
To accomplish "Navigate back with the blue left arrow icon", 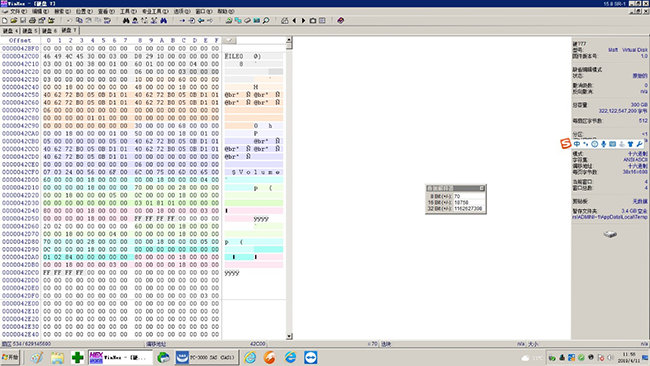I will pyautogui.click(x=201, y=20).
